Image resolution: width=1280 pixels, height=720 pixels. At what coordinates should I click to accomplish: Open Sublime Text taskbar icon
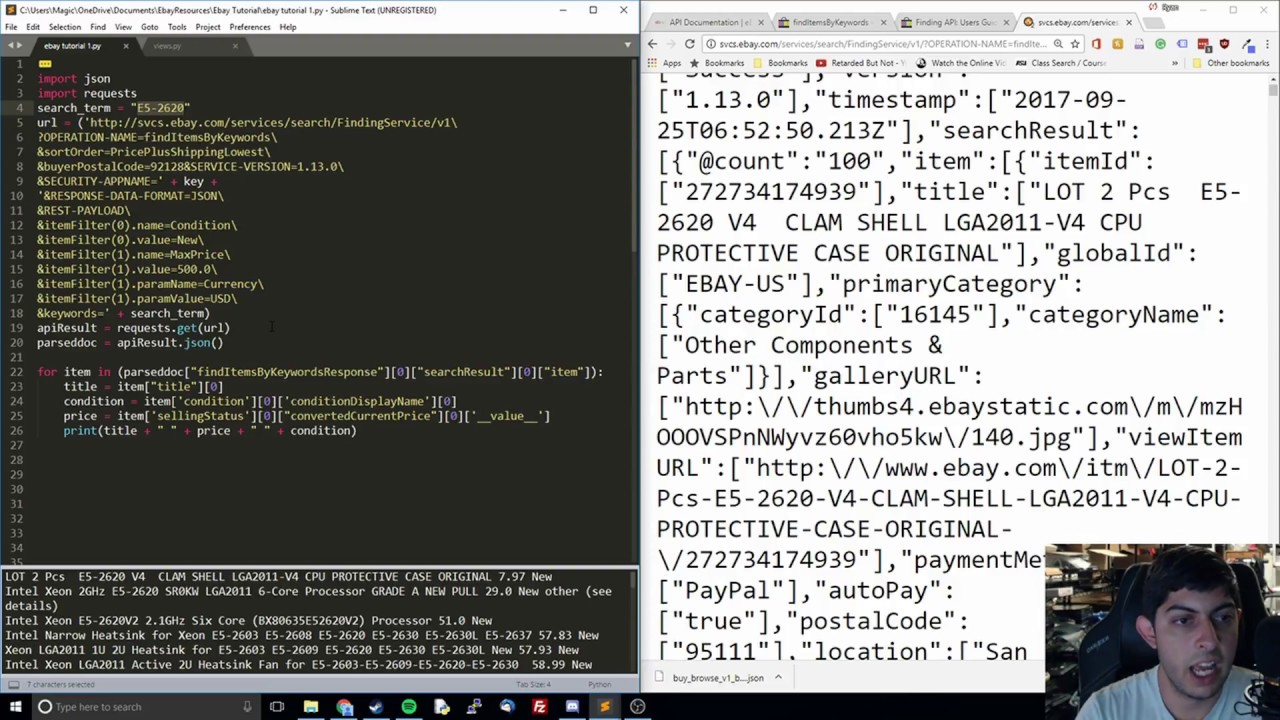tap(606, 707)
